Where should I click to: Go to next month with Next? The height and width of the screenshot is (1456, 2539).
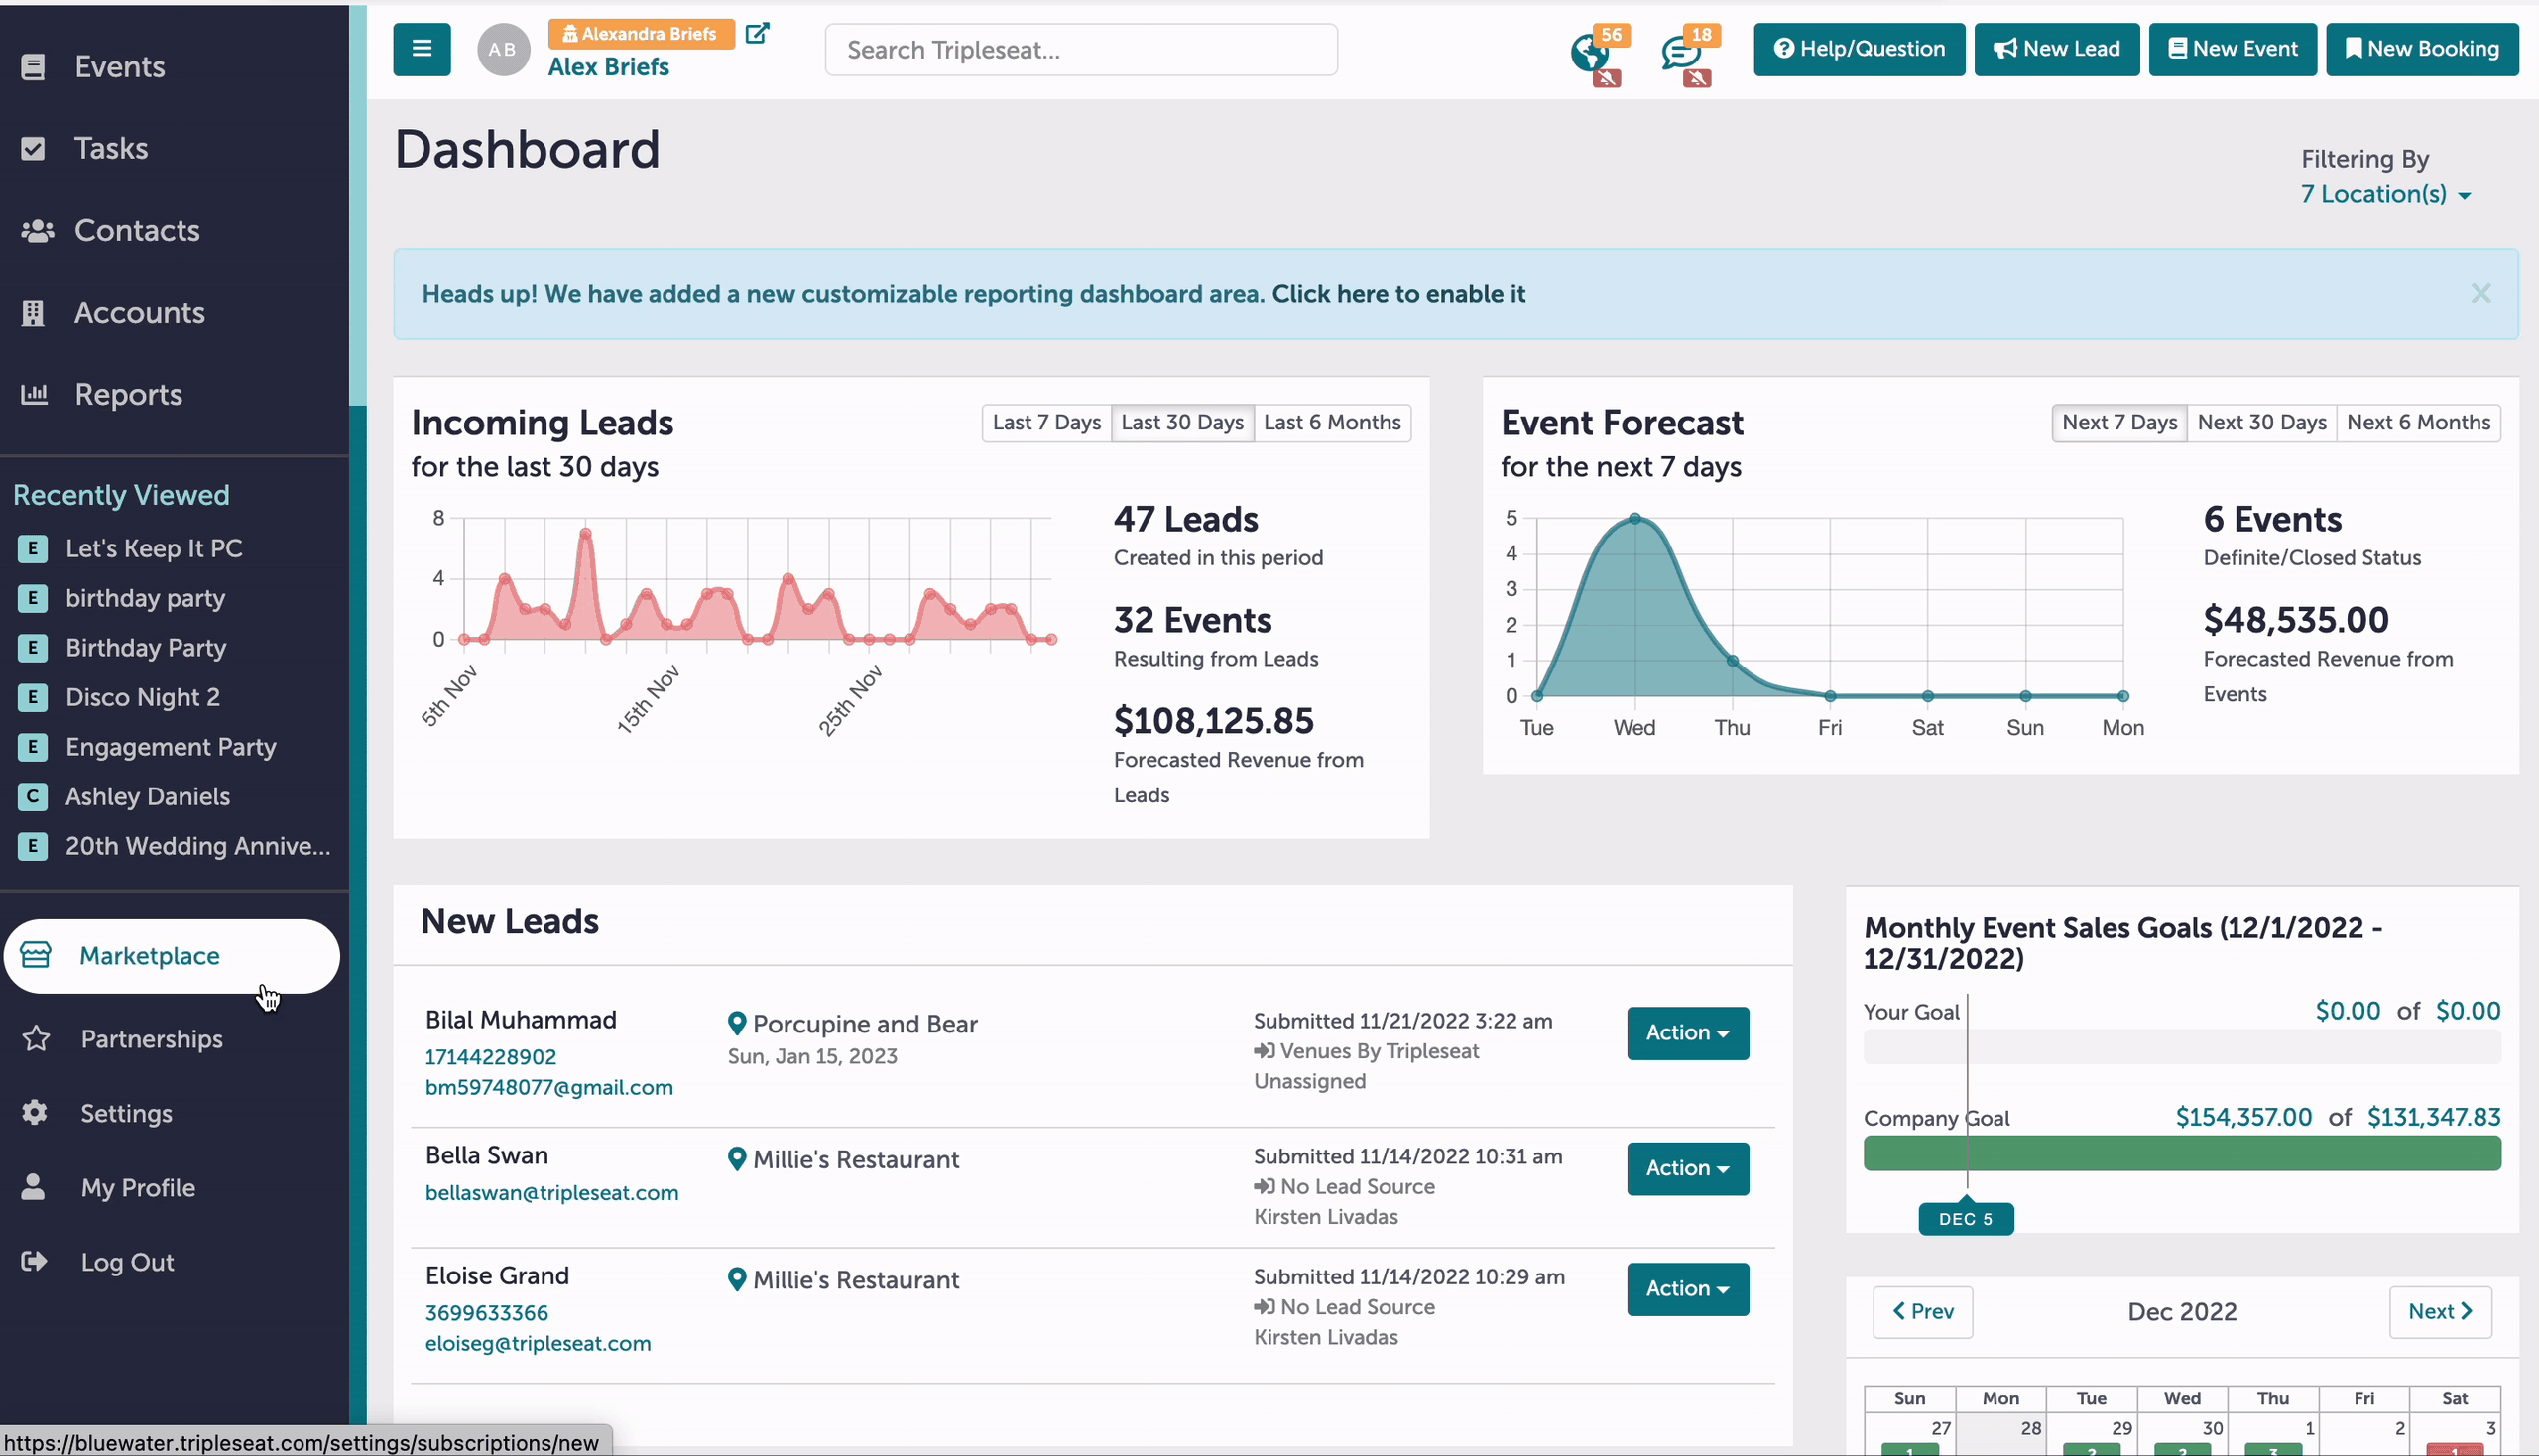tap(2440, 1312)
